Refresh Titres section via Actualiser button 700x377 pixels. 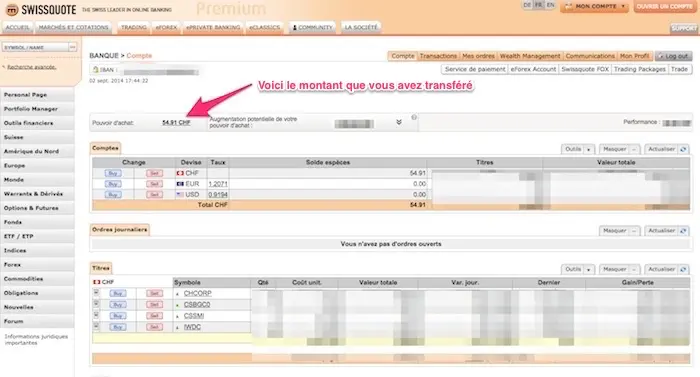[x=667, y=269]
